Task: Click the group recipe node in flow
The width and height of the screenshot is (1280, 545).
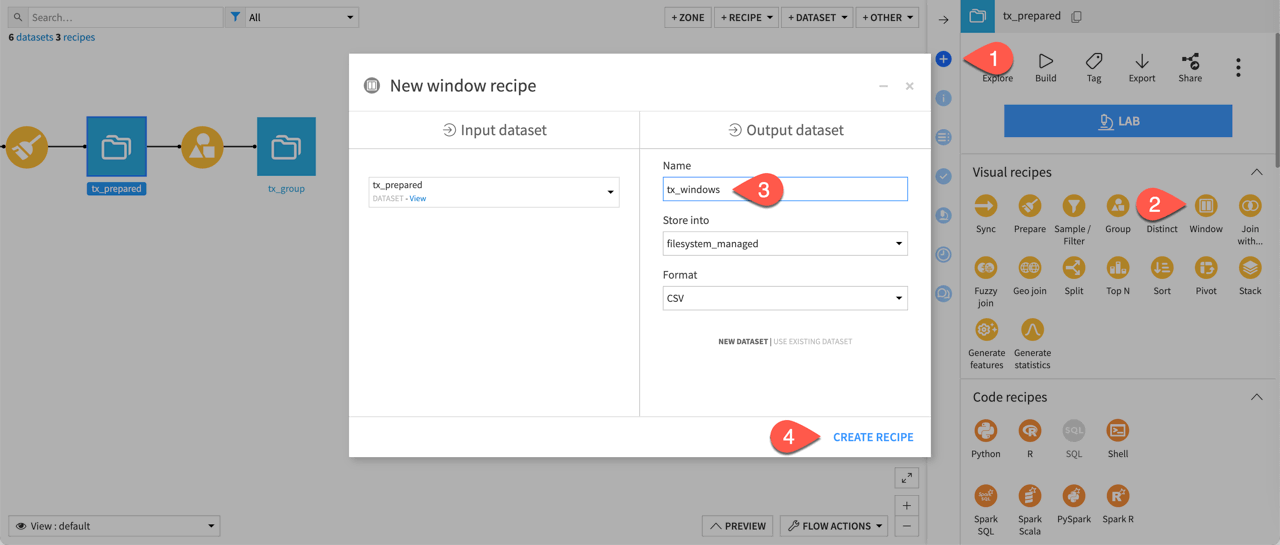Action: pos(202,147)
